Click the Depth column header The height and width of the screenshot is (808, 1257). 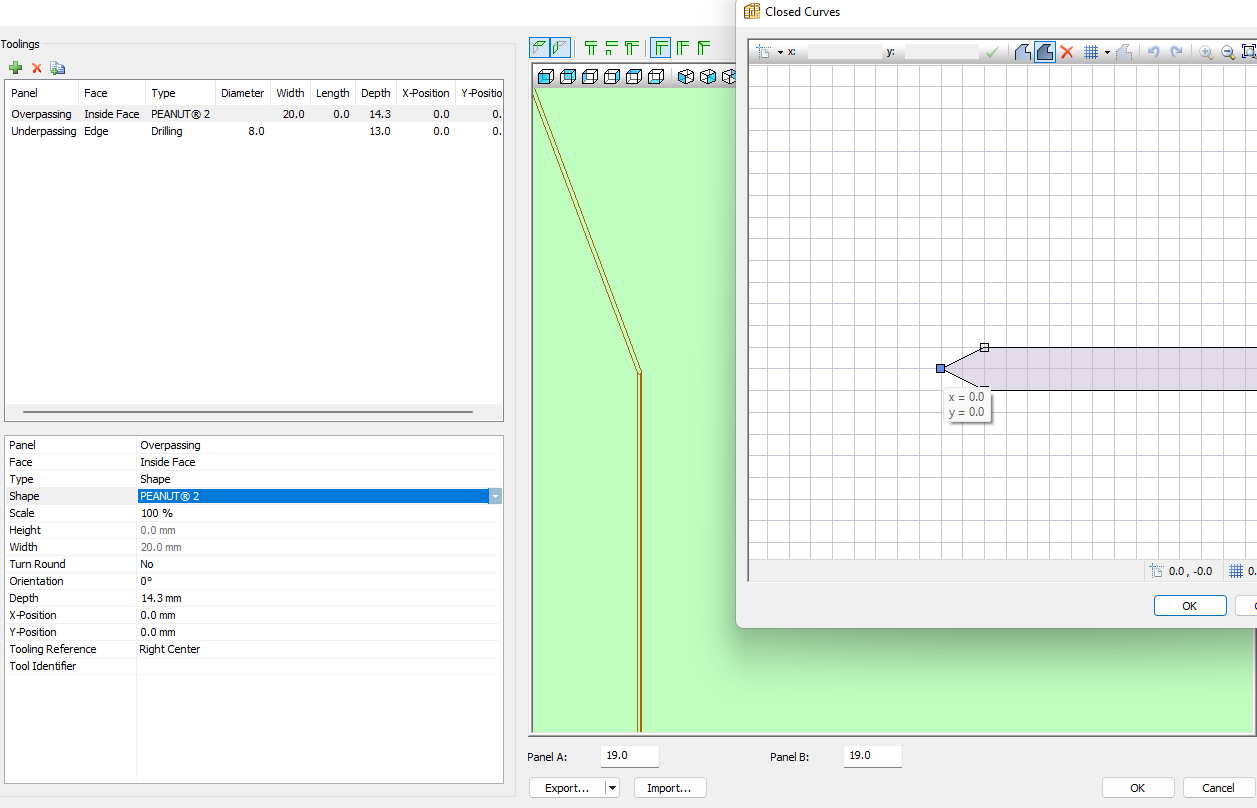(376, 93)
